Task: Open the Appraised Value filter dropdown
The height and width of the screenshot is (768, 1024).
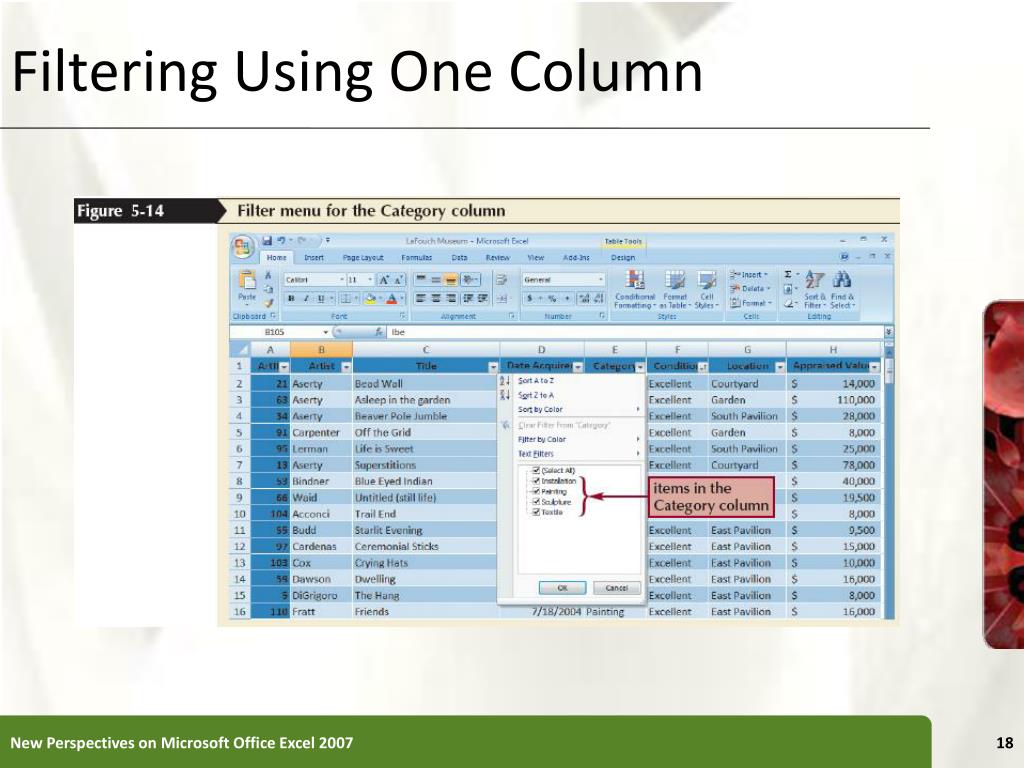Action: [874, 367]
